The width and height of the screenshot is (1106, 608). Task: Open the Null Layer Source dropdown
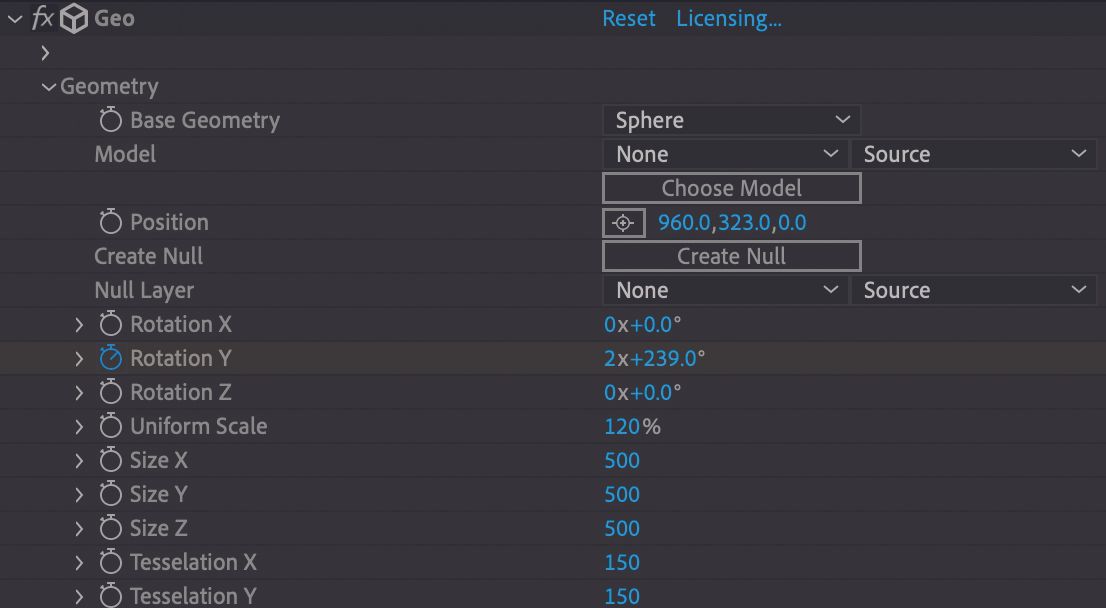pos(975,289)
